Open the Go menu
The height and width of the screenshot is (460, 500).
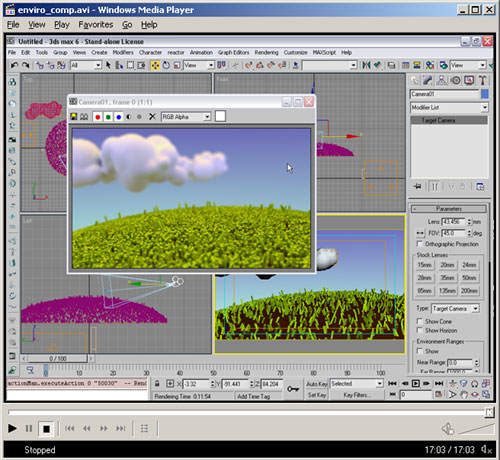point(127,25)
